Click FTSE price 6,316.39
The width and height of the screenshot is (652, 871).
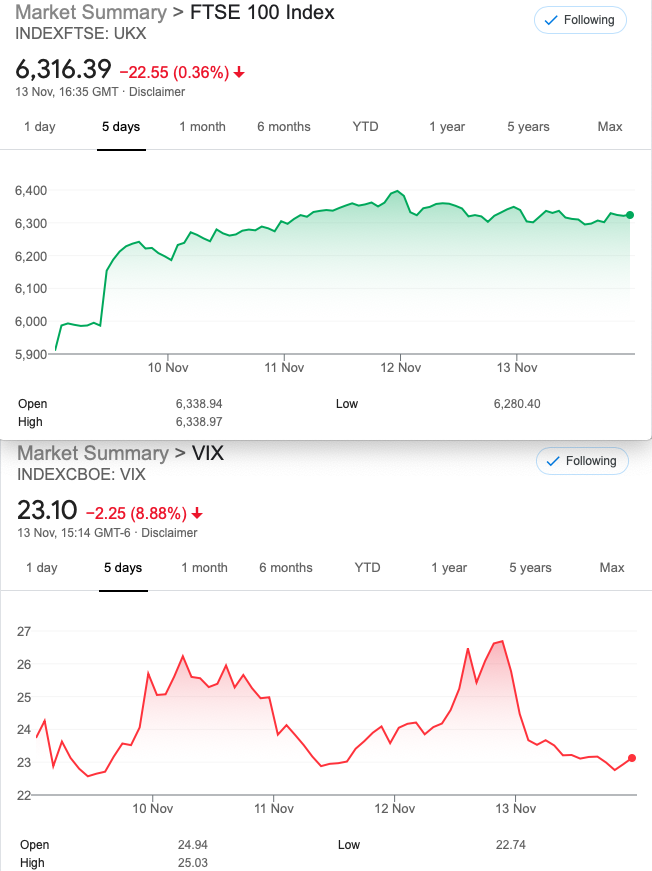click(x=63, y=69)
